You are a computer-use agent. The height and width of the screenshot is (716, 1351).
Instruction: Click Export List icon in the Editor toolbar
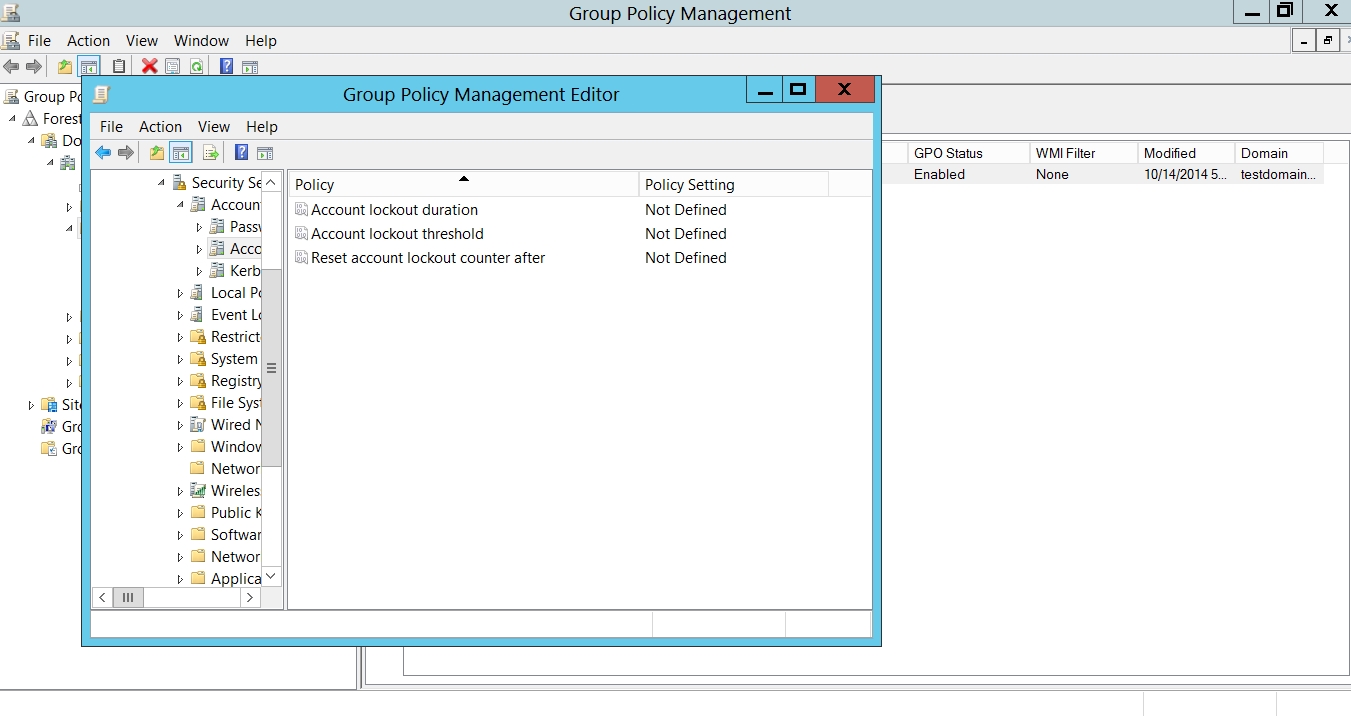point(210,153)
